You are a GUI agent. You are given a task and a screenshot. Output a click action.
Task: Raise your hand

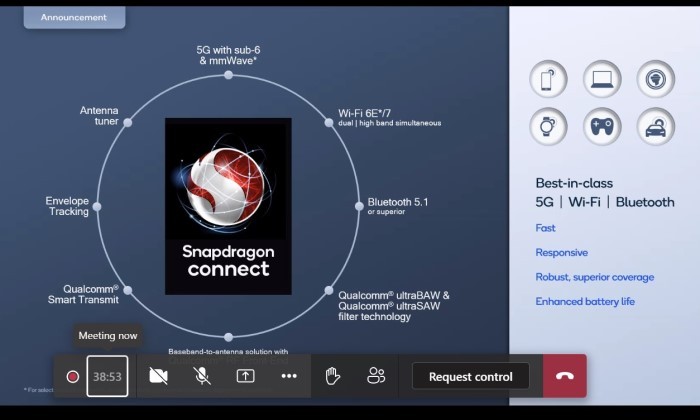(332, 376)
